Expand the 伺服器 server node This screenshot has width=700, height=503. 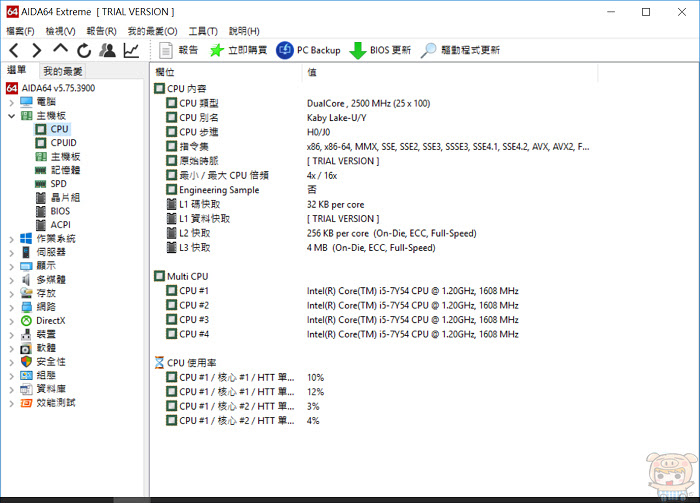[12, 253]
